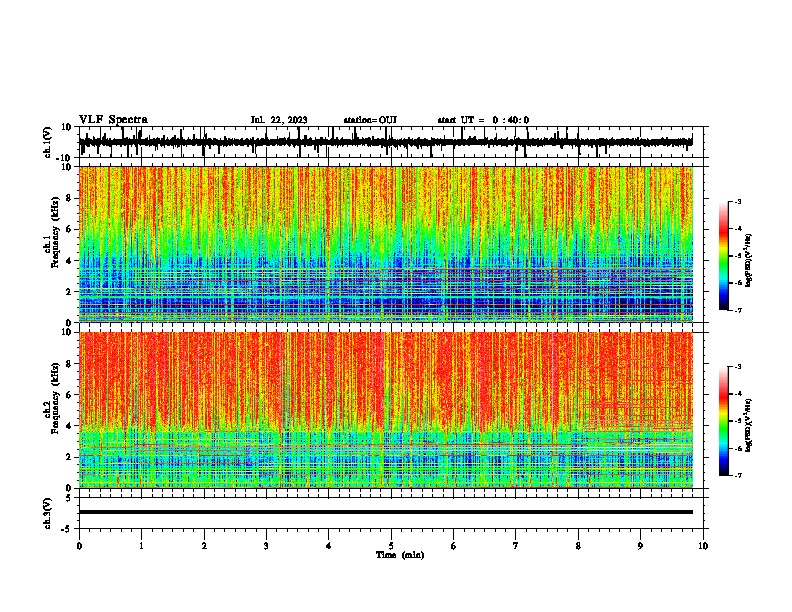Click the 'station=OUJ' header label
Image resolution: width=792 pixels, height=612 pixels.
tap(370, 120)
